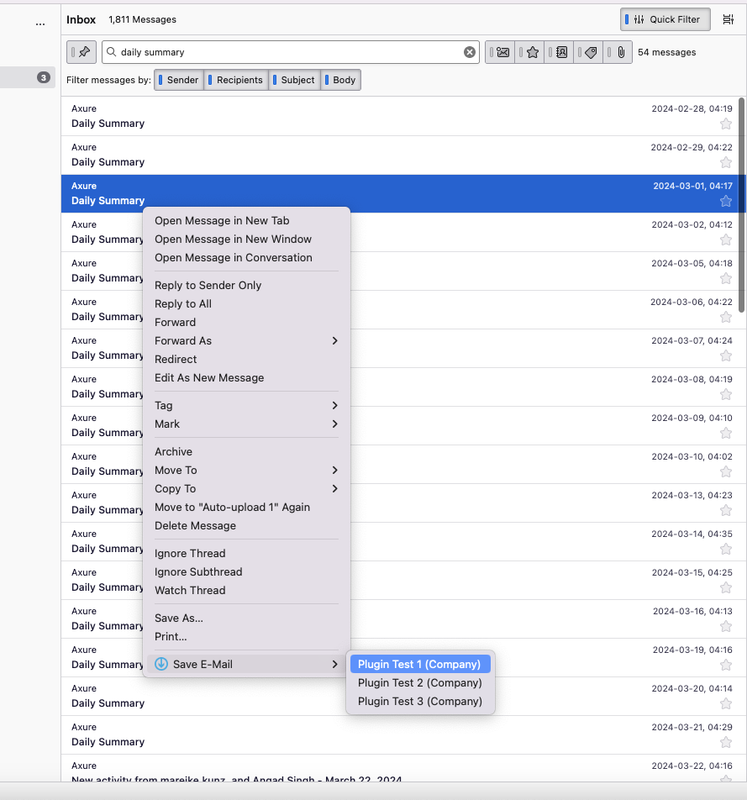Screen dimensions: 747x800
Task: Toggle the Quick Filter button
Action: click(665, 19)
